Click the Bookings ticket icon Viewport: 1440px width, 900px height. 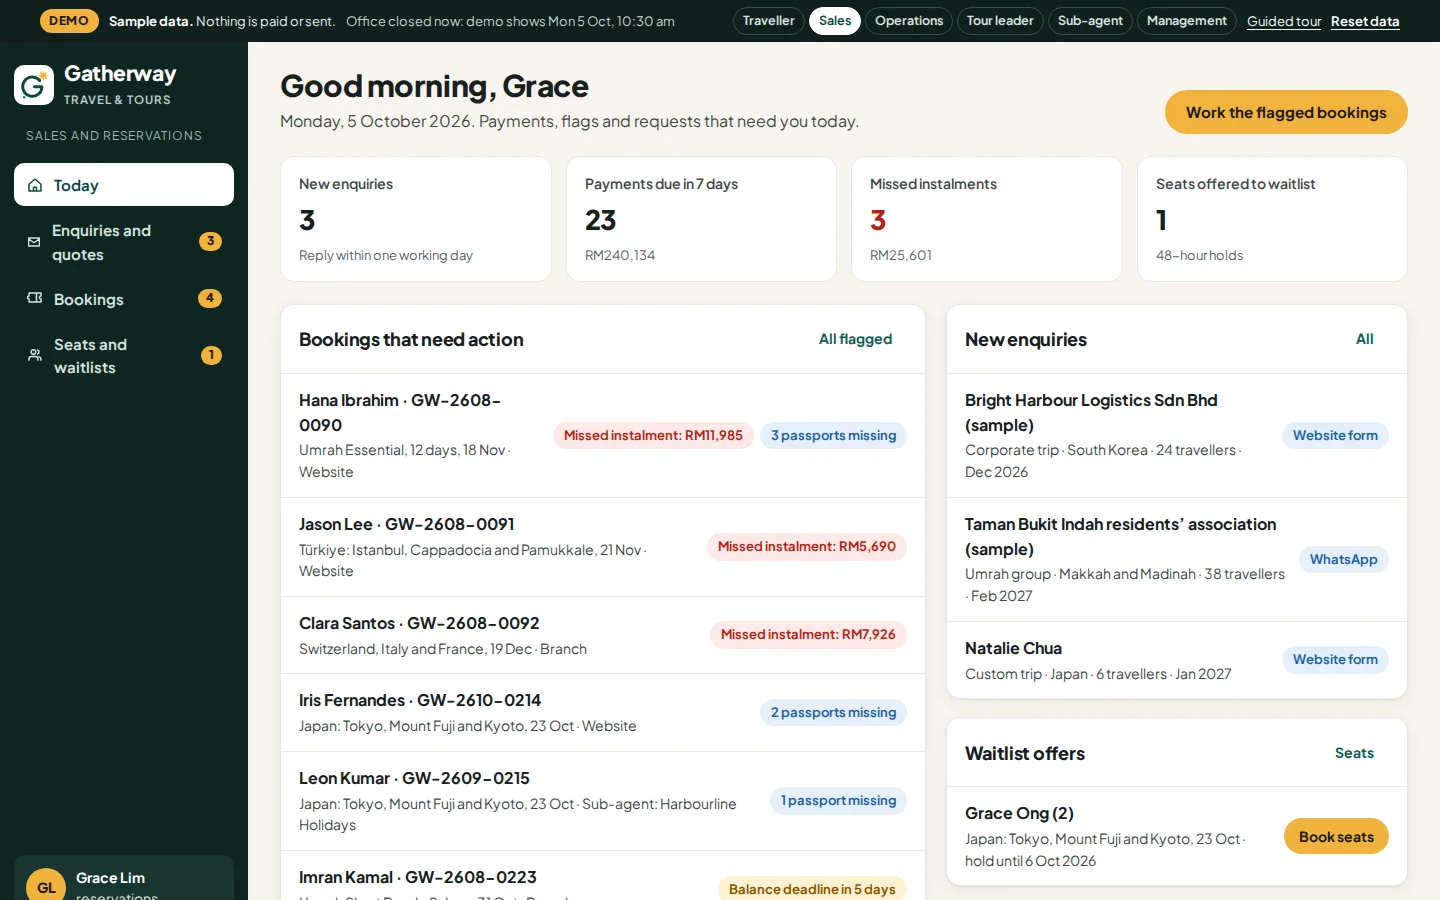(x=35, y=298)
